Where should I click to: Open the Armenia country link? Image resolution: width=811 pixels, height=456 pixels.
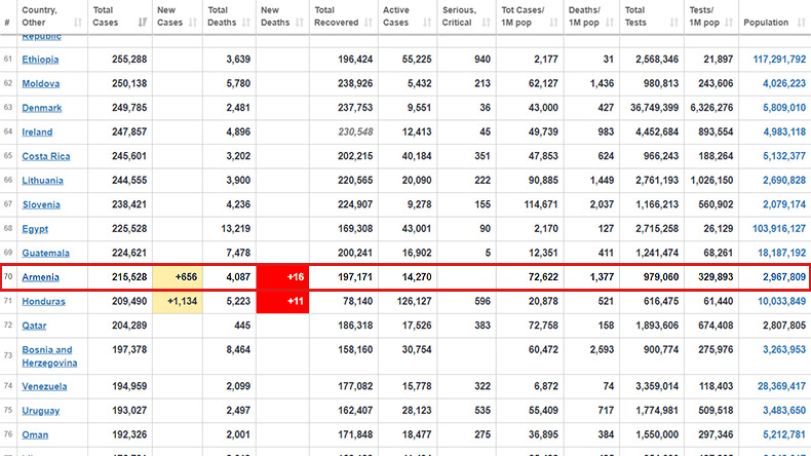[40, 277]
